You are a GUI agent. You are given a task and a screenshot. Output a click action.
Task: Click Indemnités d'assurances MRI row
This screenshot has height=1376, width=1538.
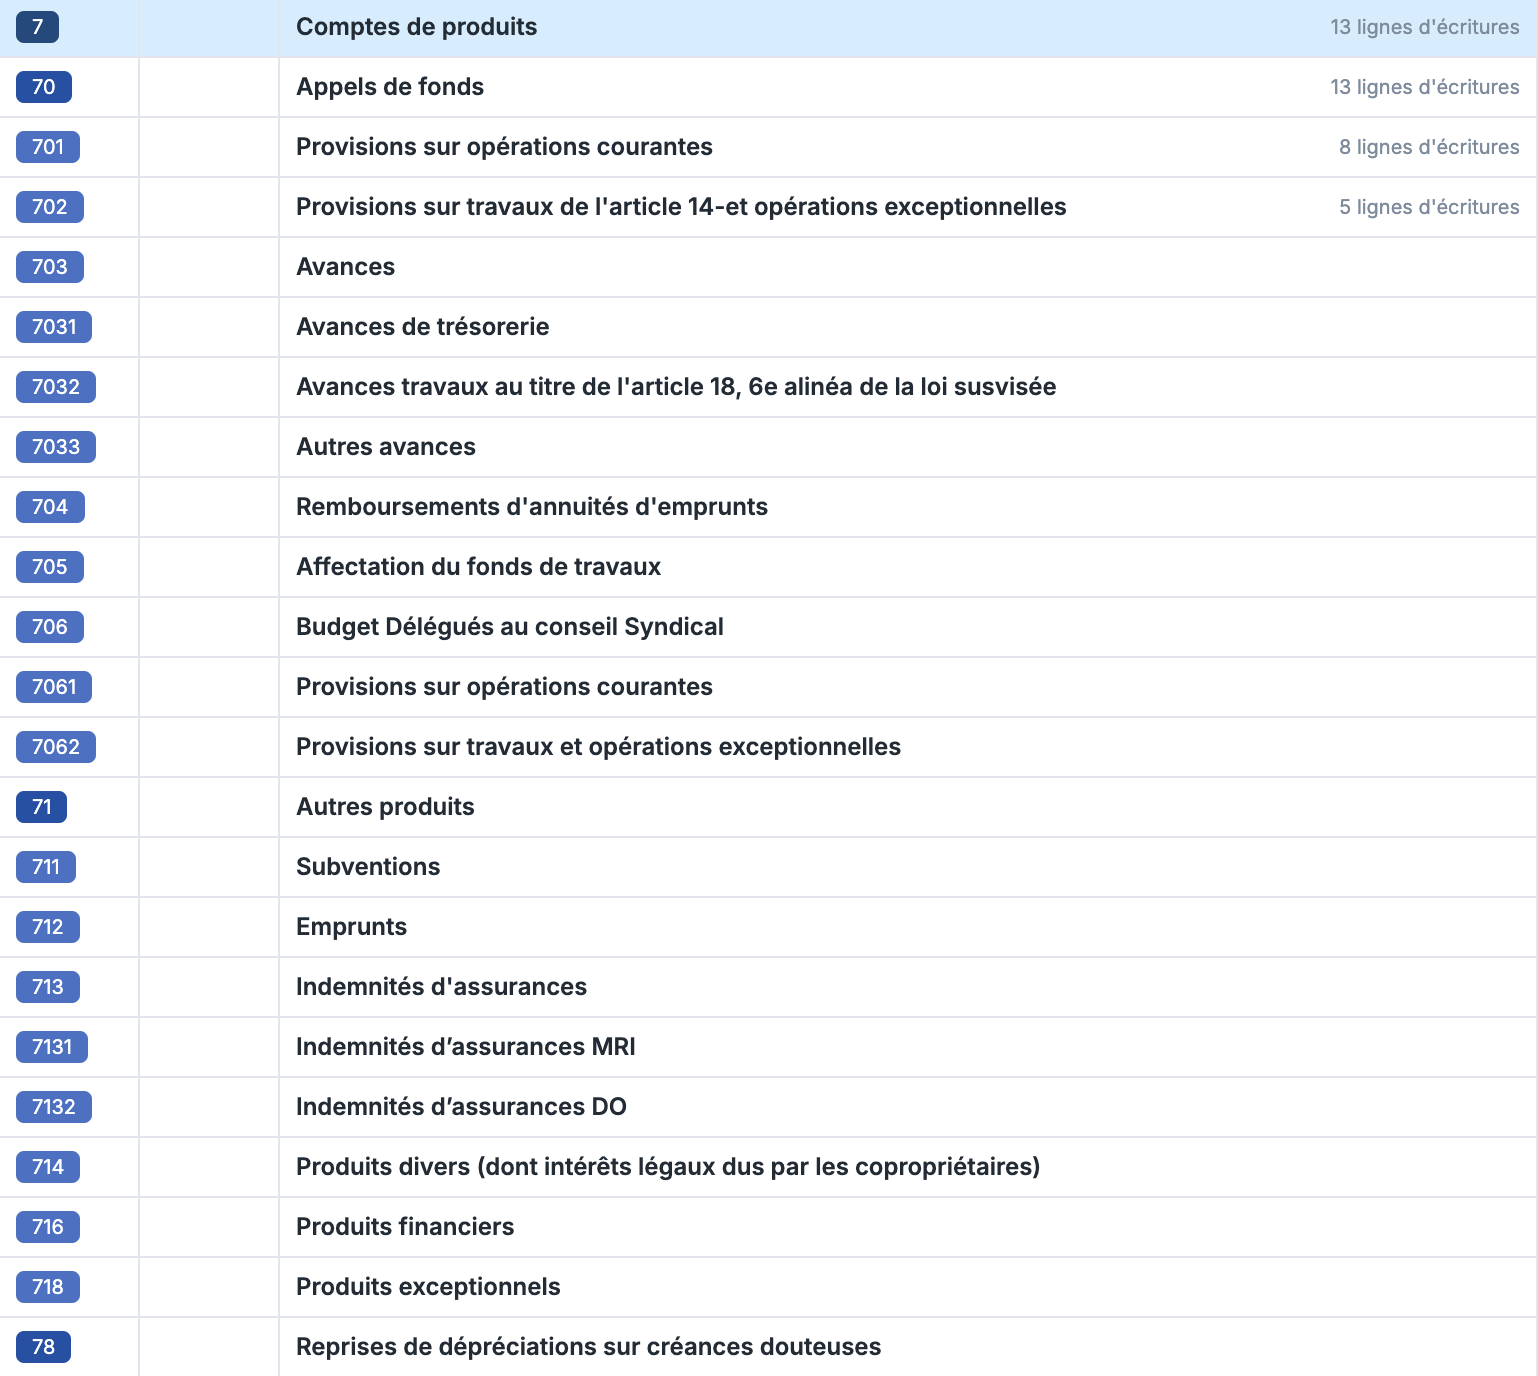[x=465, y=1047]
